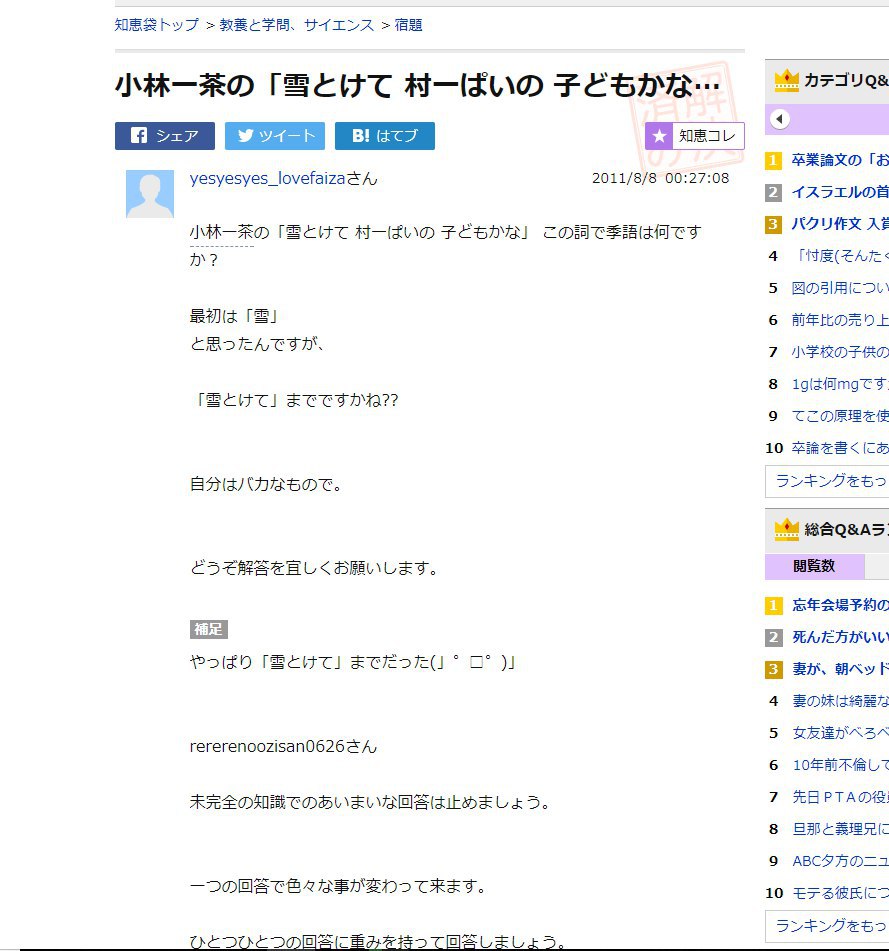Click the B! icon on はてブ button
889x951 pixels.
point(360,136)
